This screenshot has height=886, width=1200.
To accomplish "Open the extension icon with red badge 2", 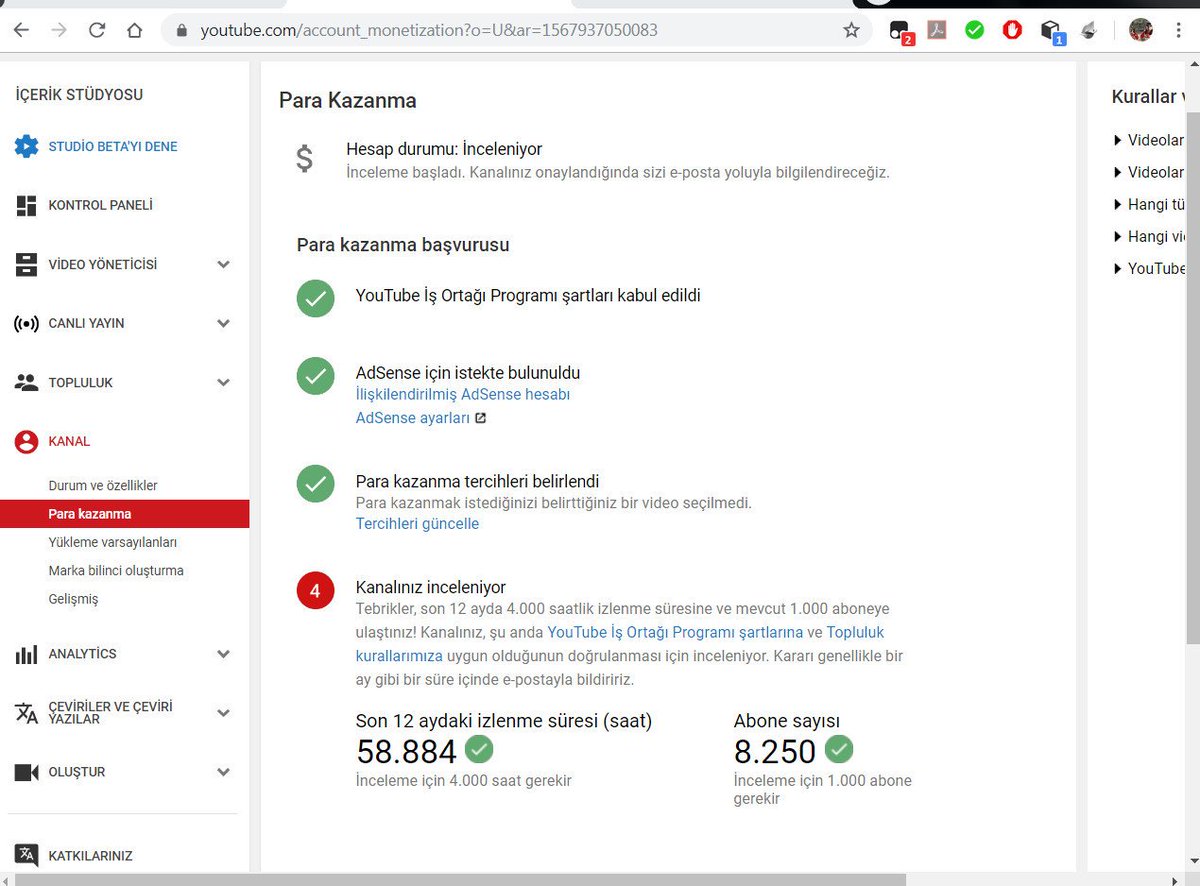I will click(x=900, y=32).
